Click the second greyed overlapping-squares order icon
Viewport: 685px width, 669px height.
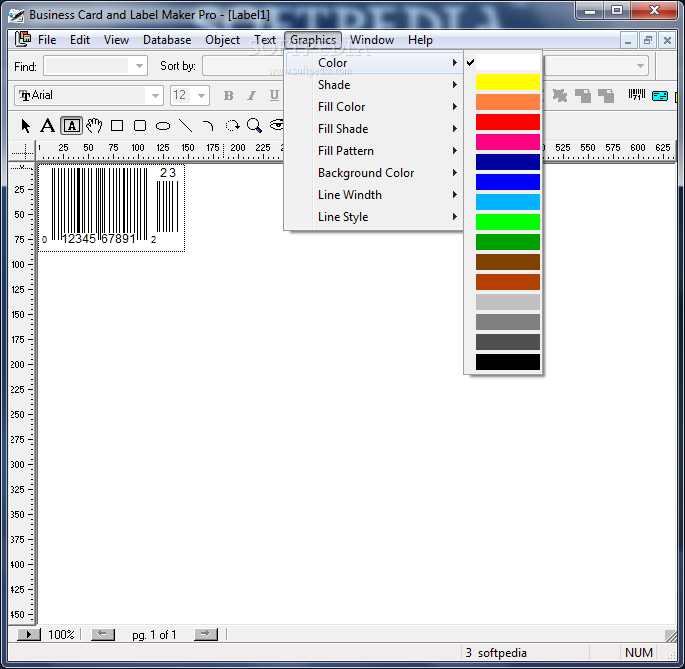click(x=606, y=95)
